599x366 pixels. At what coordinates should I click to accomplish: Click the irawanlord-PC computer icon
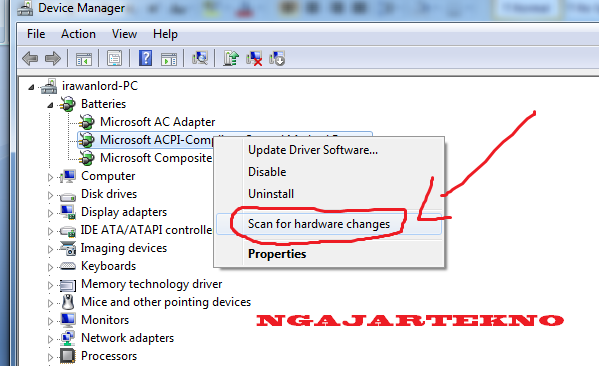49,86
